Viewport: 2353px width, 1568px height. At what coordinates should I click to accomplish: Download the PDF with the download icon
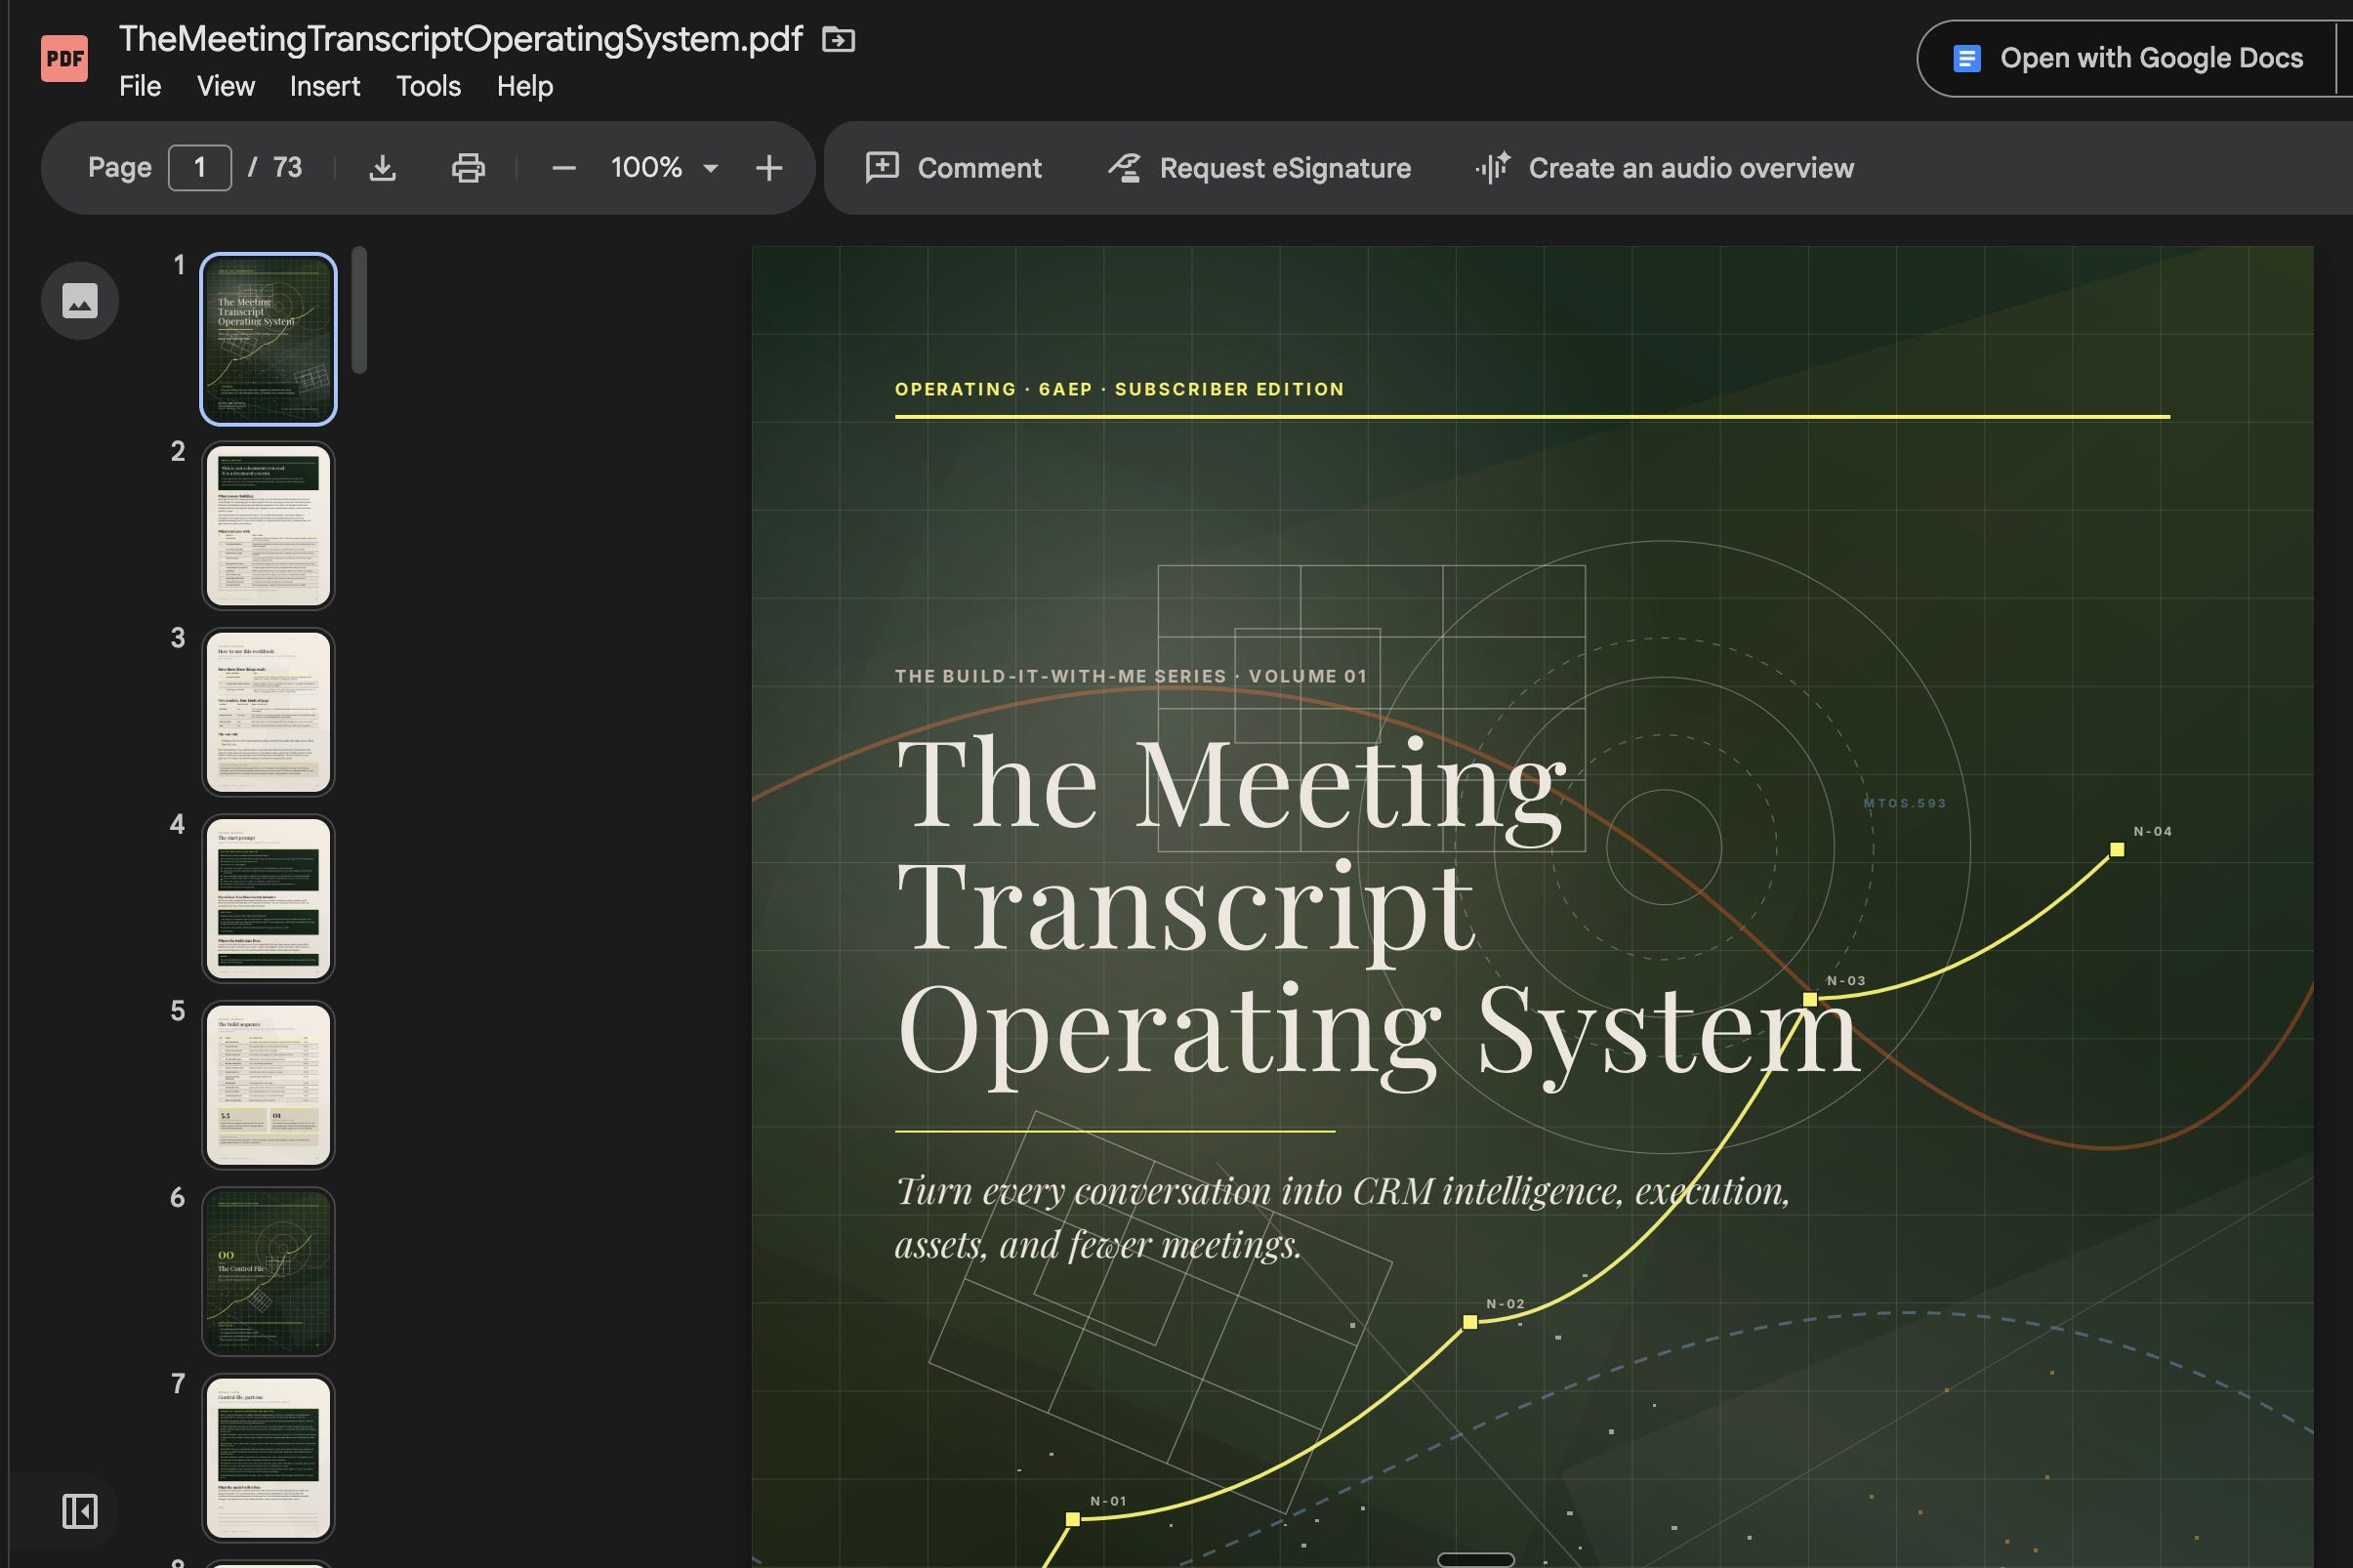[383, 168]
